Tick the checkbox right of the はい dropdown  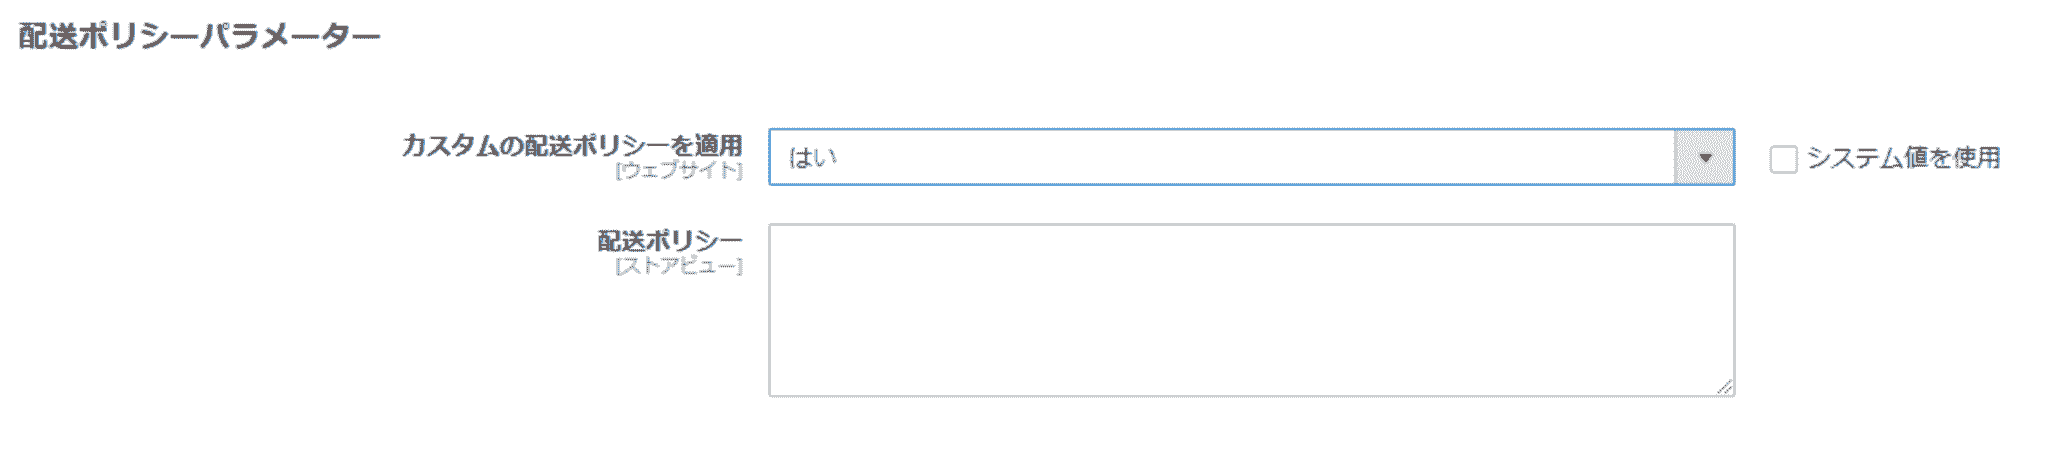coord(1783,159)
